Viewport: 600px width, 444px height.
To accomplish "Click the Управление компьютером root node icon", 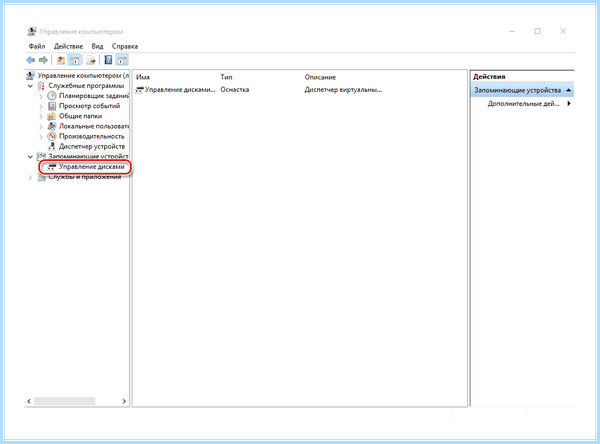I will click(x=31, y=75).
